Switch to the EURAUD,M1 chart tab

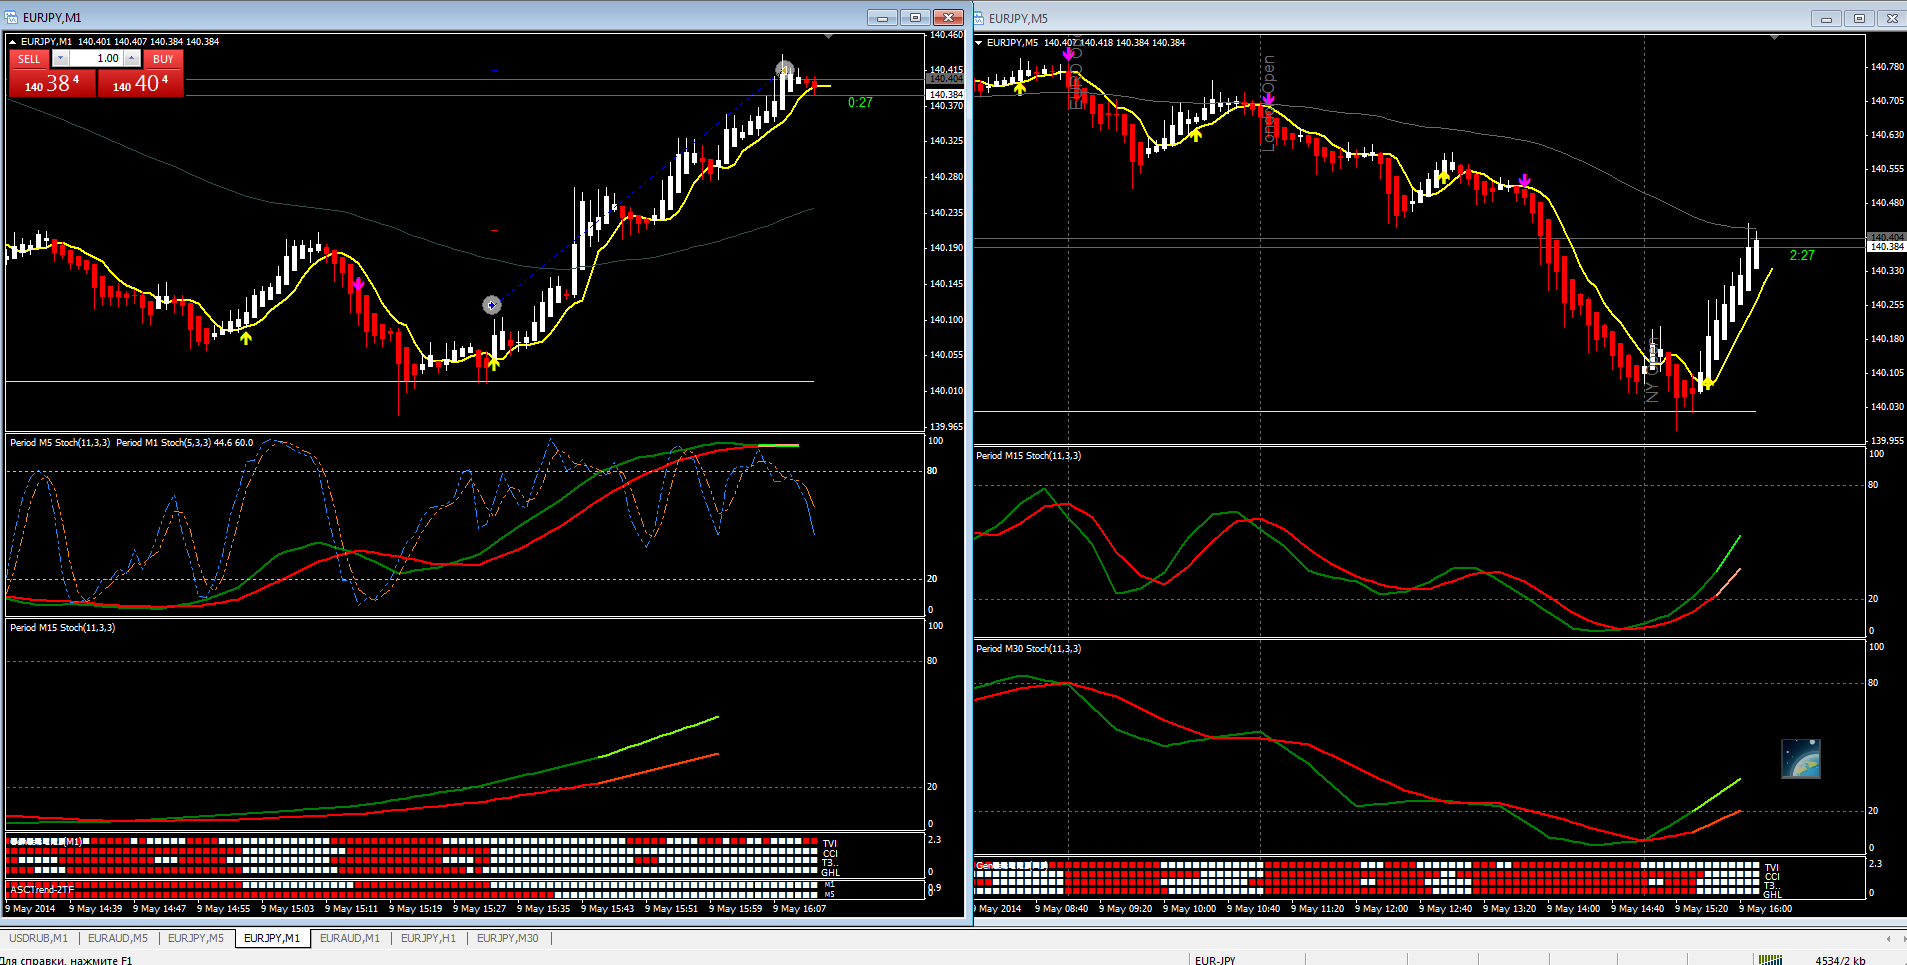coord(350,938)
